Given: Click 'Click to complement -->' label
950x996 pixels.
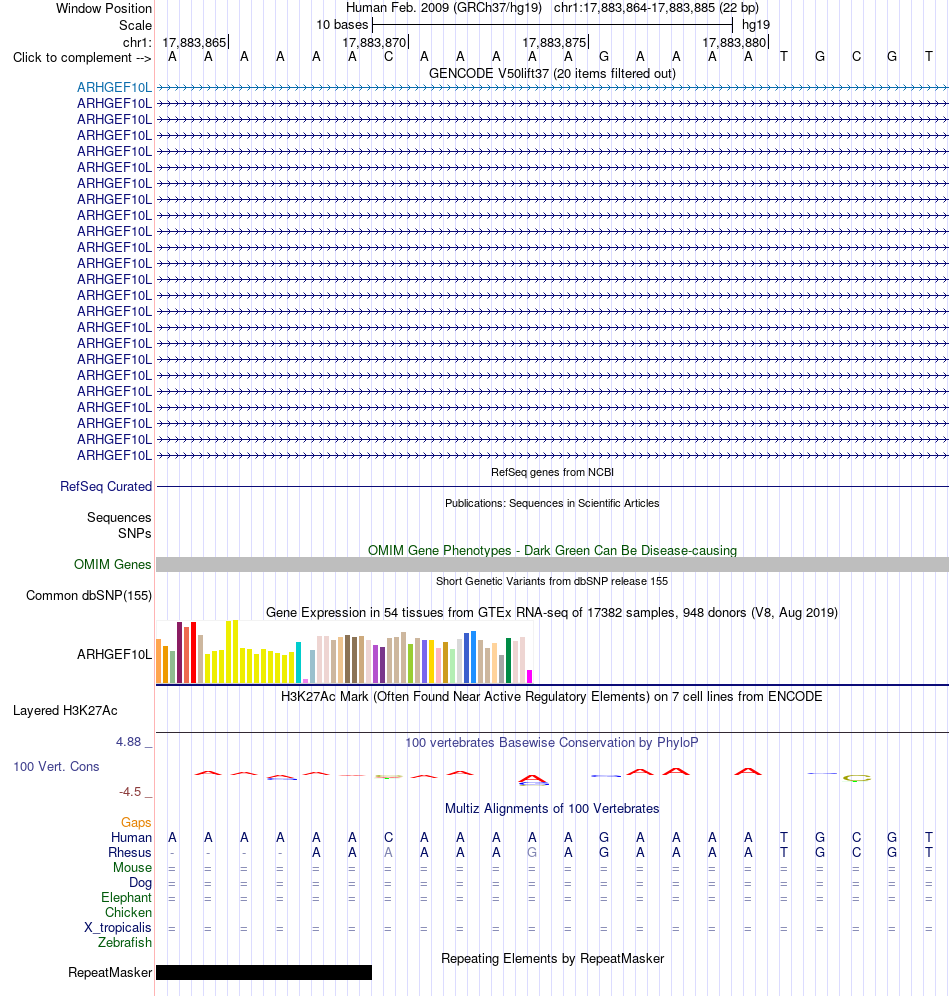Looking at the screenshot, I should (82, 58).
